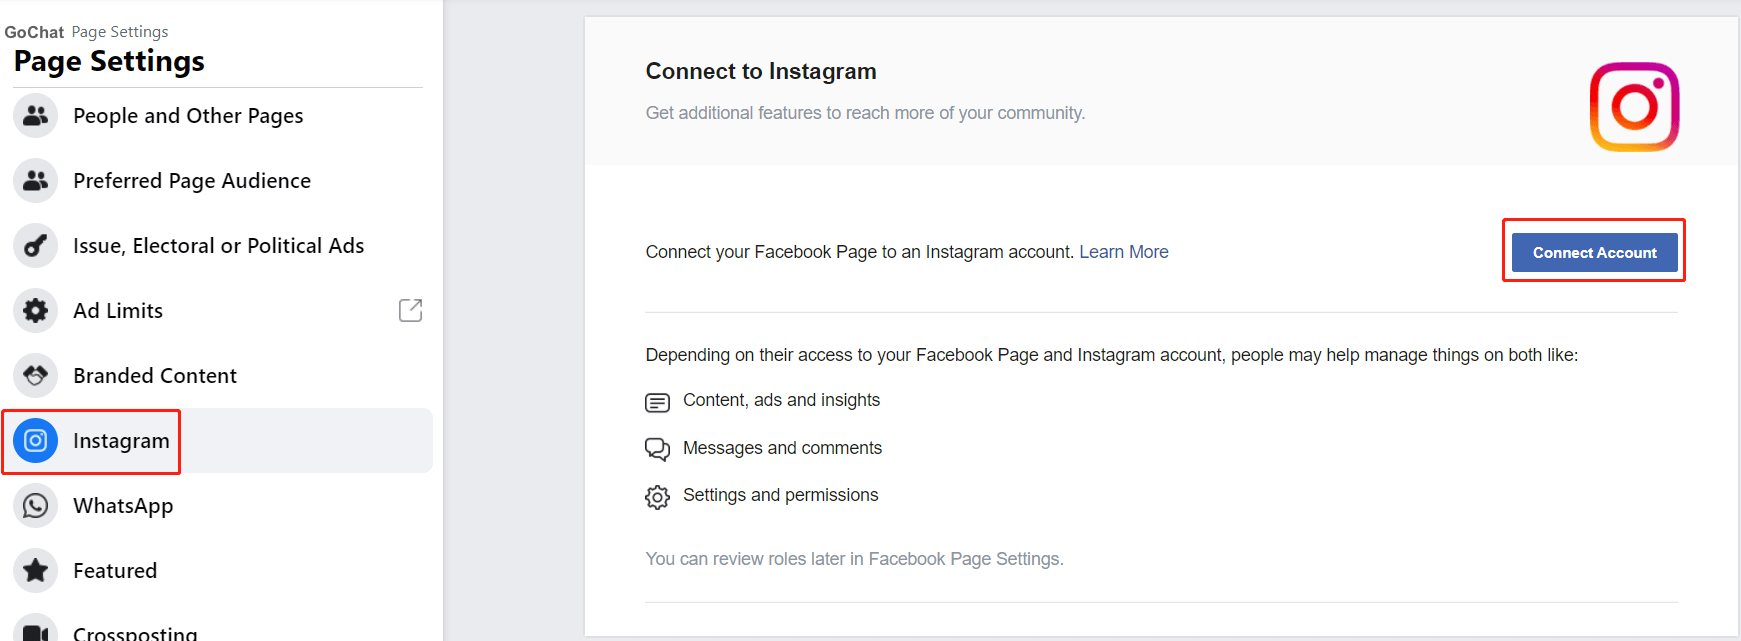Follow the Learn More link
The image size is (1741, 641).
coord(1123,252)
